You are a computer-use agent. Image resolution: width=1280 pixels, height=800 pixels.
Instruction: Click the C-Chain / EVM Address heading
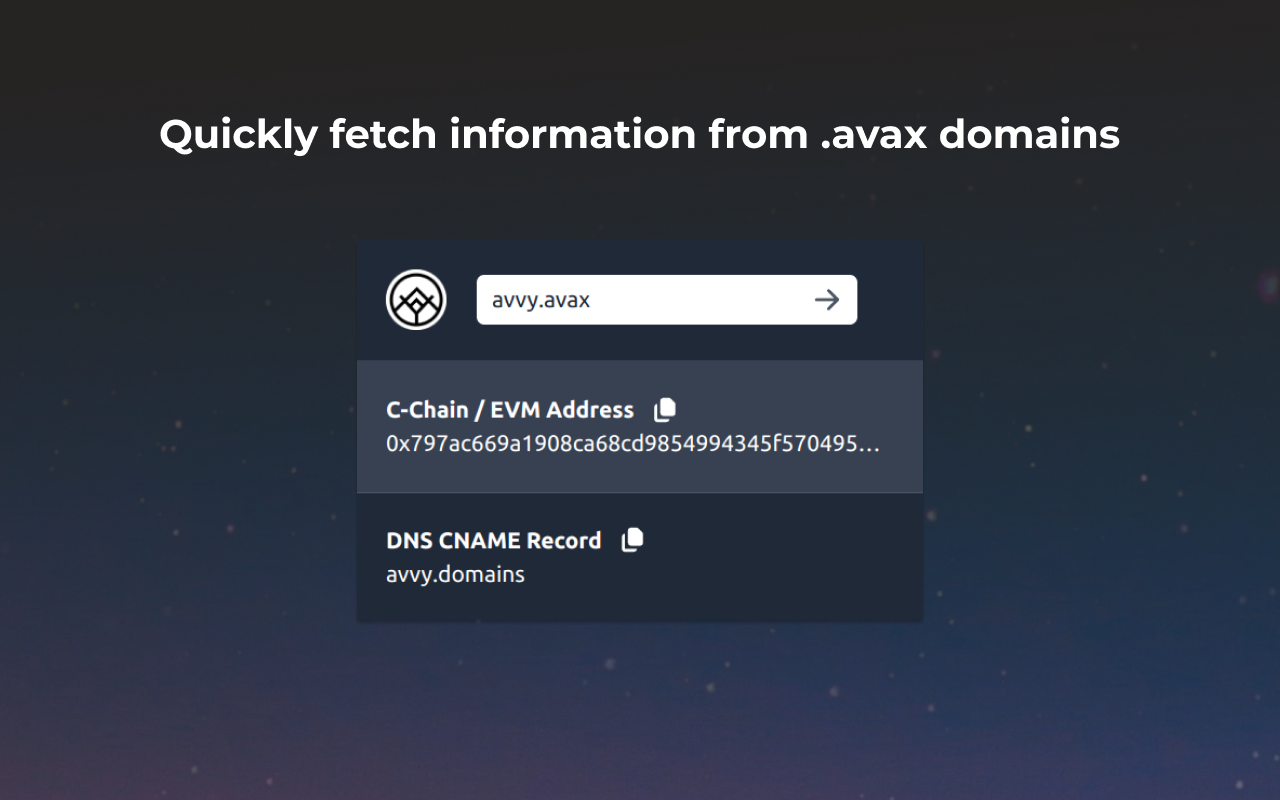click(510, 409)
